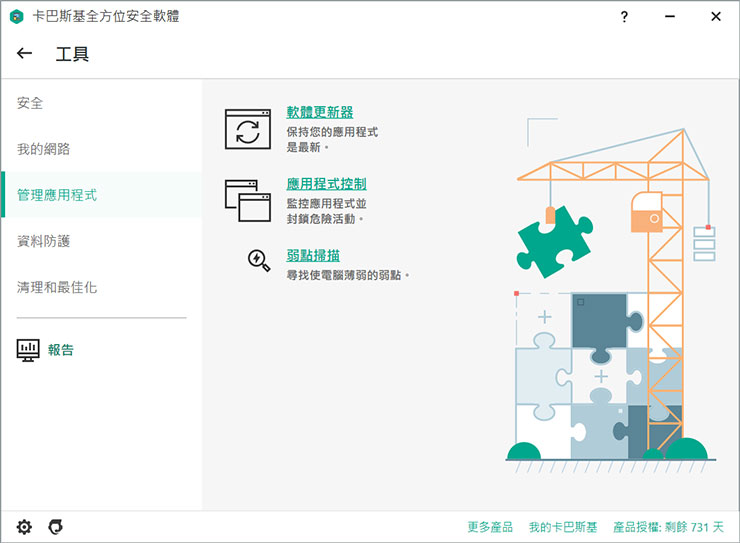The height and width of the screenshot is (543, 740).
Task: Open the Kaspersky app logo icon
Action: tap(17, 17)
